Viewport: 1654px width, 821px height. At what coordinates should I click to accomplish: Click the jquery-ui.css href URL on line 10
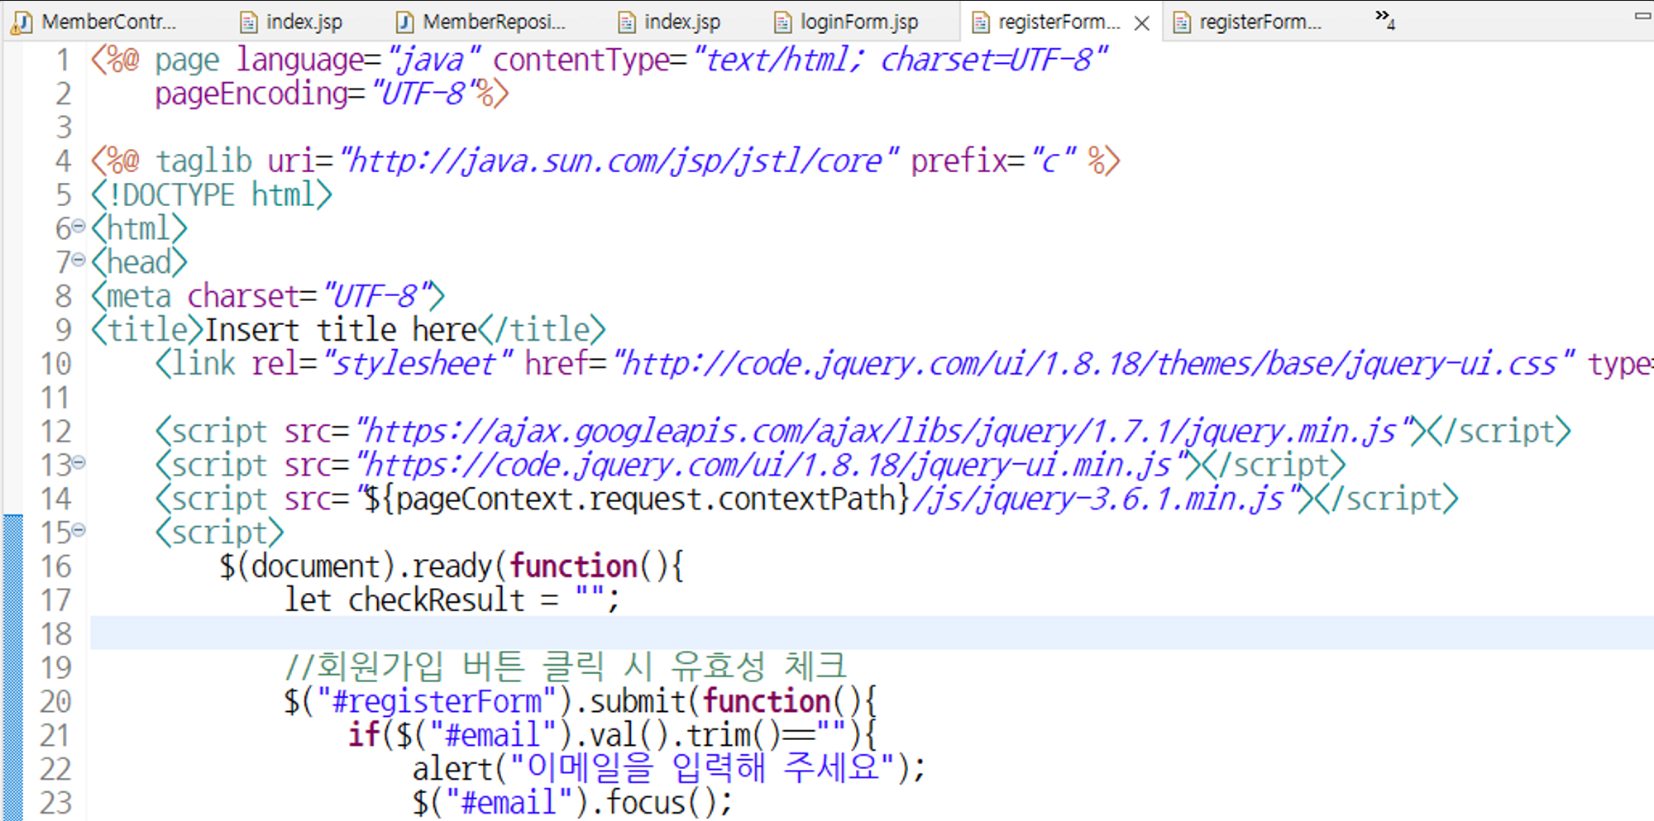1094,364
